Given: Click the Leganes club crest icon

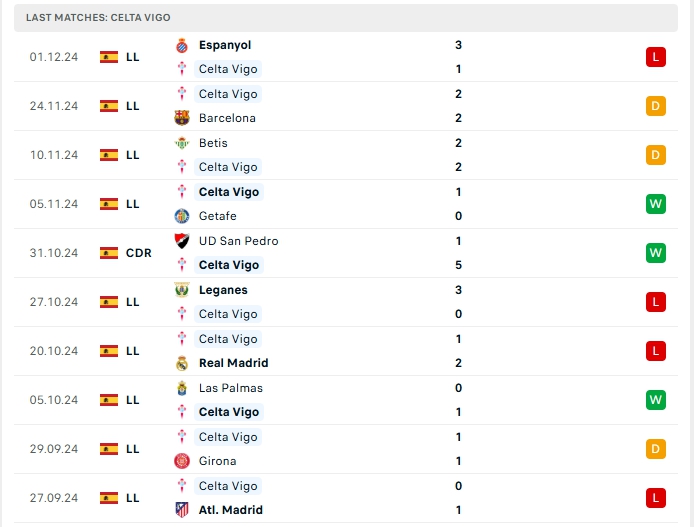Looking at the screenshot, I should 182,290.
